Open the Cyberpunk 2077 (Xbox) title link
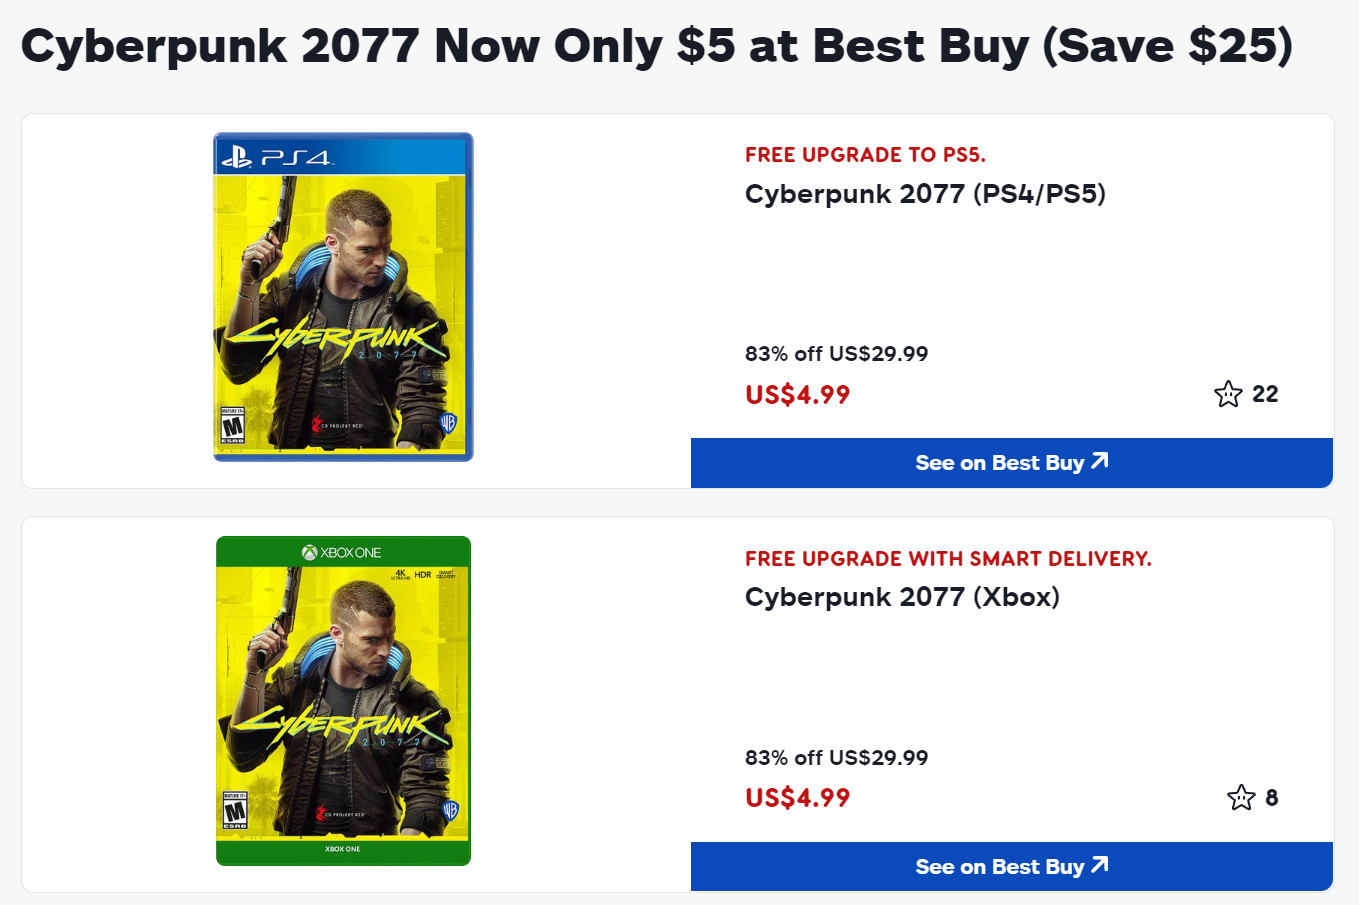This screenshot has width=1359, height=905. point(902,597)
